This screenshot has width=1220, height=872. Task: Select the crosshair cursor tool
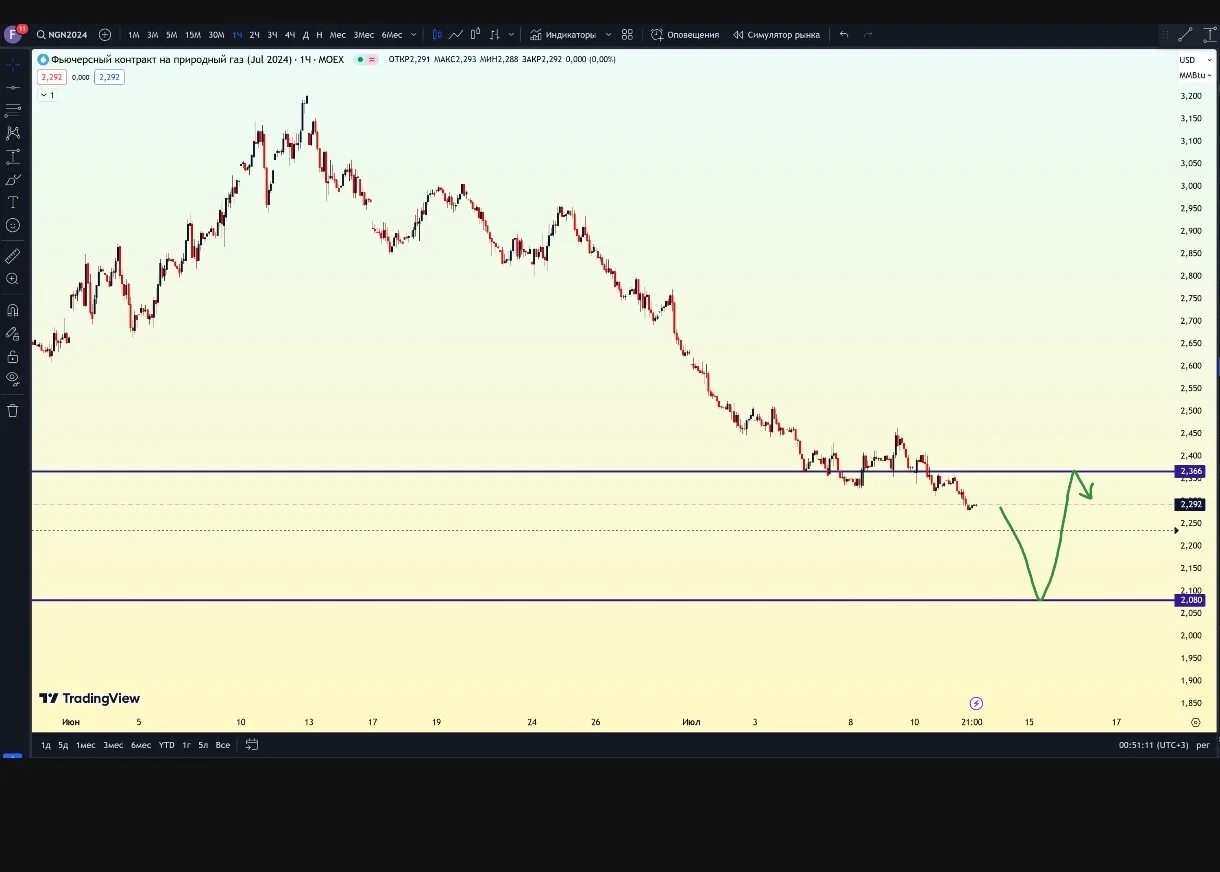coord(13,64)
